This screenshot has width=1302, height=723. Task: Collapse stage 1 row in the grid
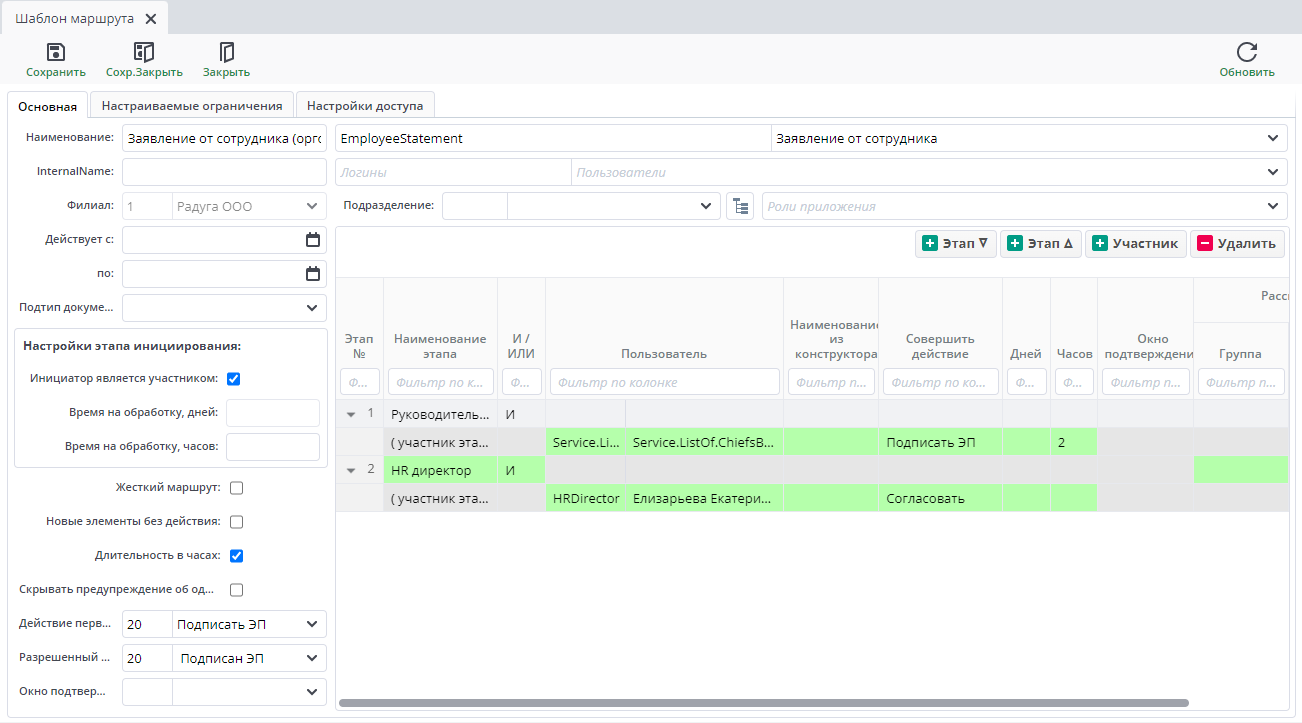(351, 414)
